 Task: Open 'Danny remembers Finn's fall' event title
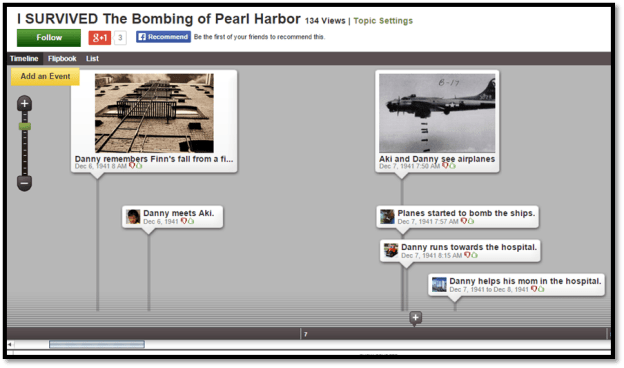click(x=154, y=159)
